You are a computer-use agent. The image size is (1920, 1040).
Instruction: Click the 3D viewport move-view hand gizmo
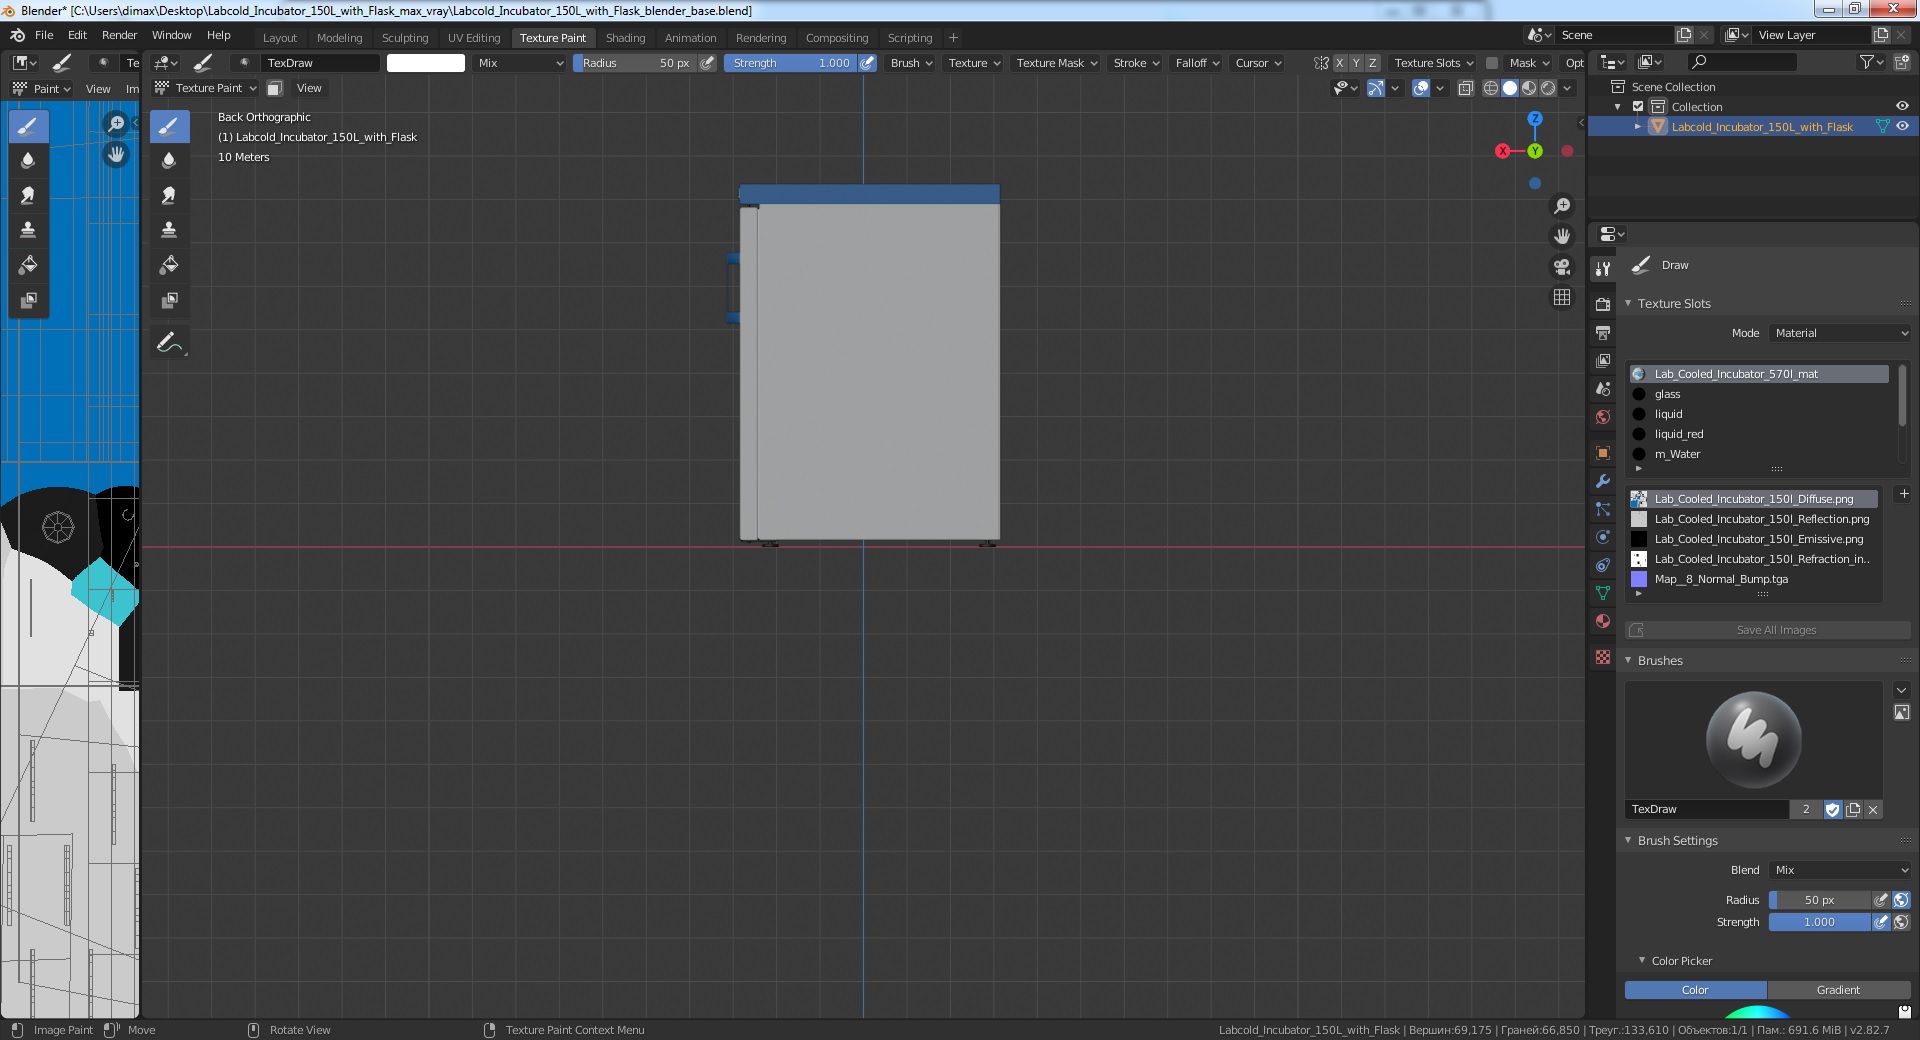click(1562, 237)
